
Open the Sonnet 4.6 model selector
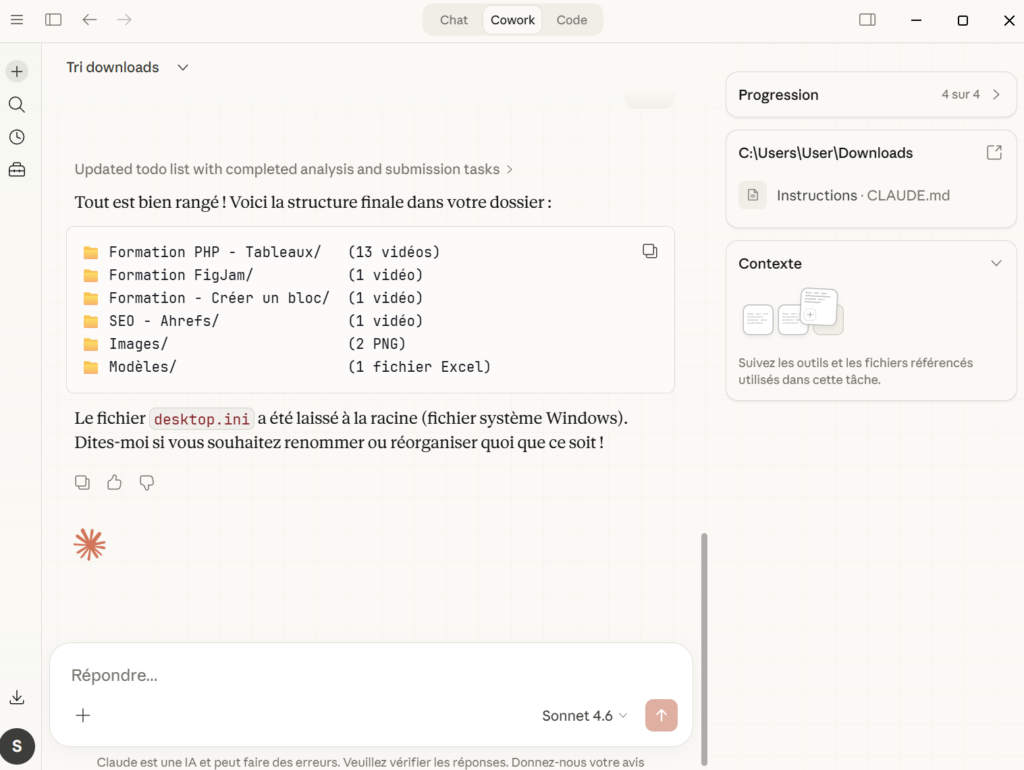pyautogui.click(x=585, y=716)
